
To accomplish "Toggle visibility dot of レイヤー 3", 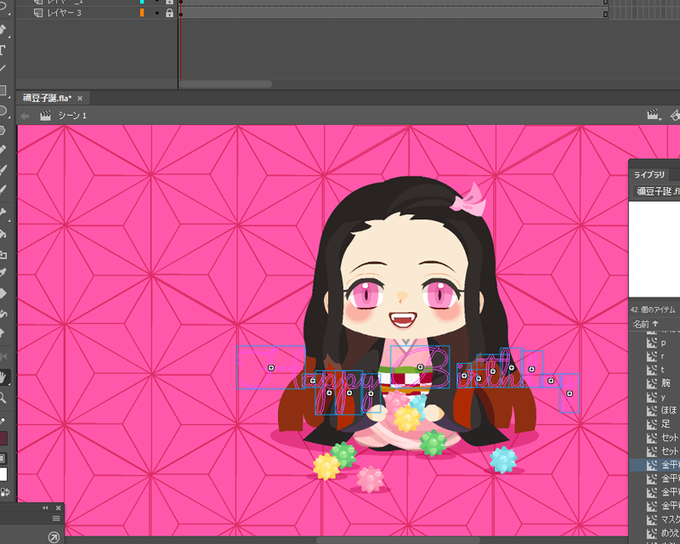I will coord(157,13).
